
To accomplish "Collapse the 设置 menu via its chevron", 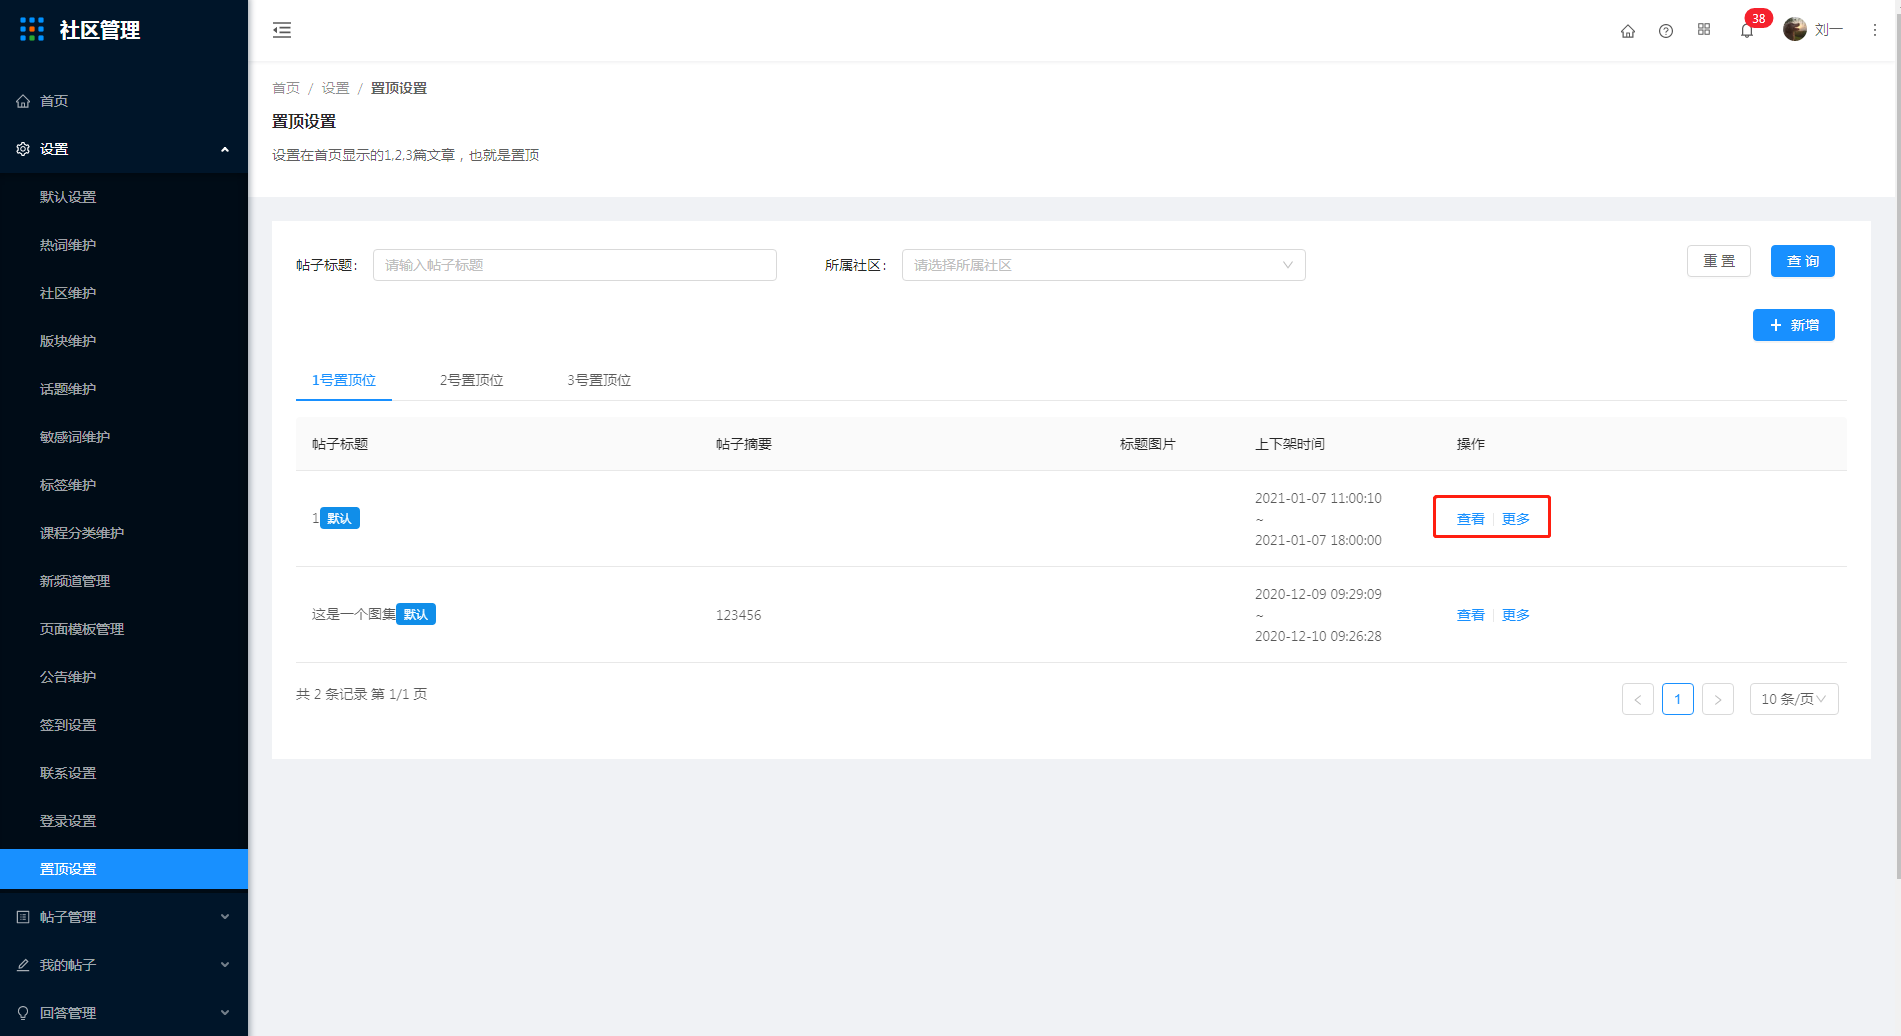I will 225,149.
